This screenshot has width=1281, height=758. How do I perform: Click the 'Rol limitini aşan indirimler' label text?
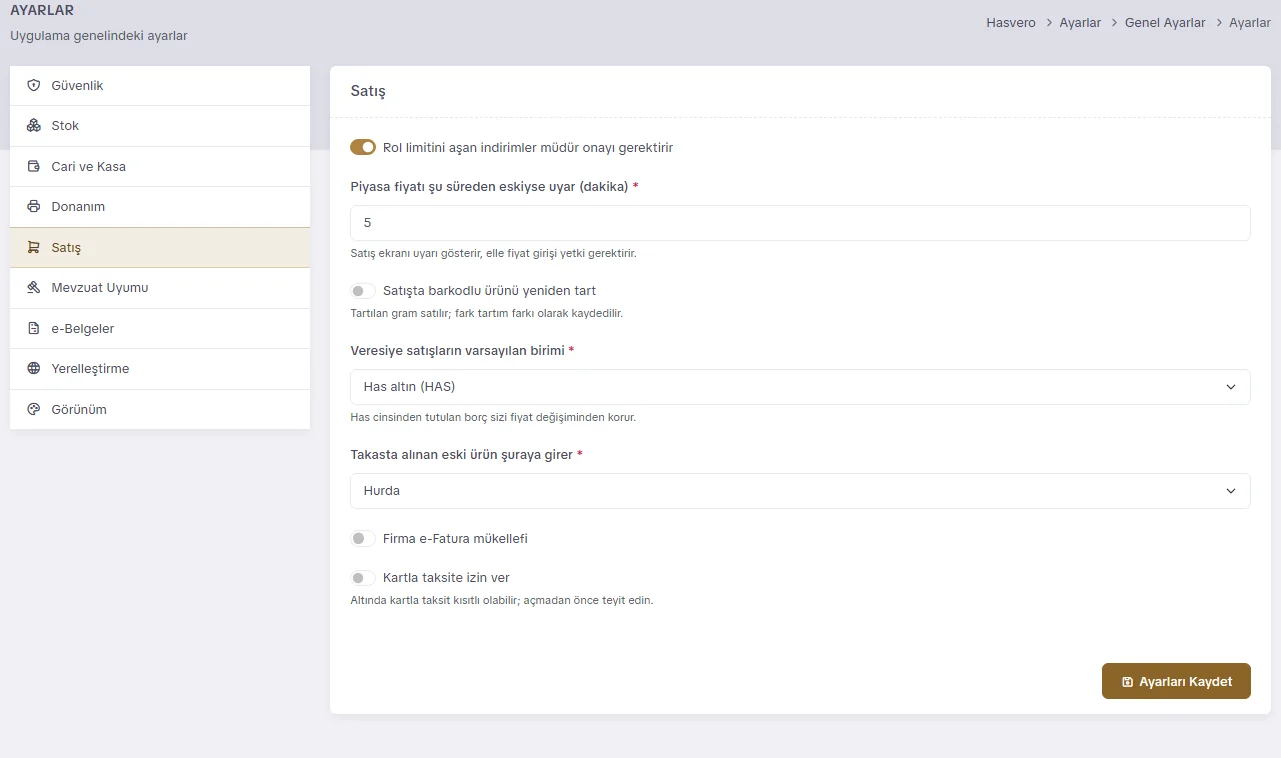528,148
